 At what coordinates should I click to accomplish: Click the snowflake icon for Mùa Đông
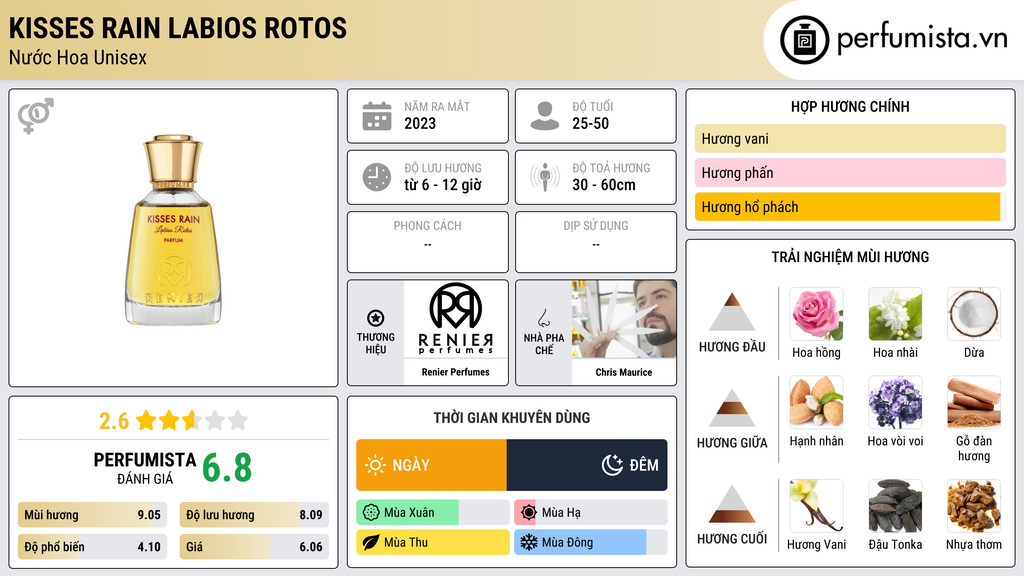[x=529, y=542]
